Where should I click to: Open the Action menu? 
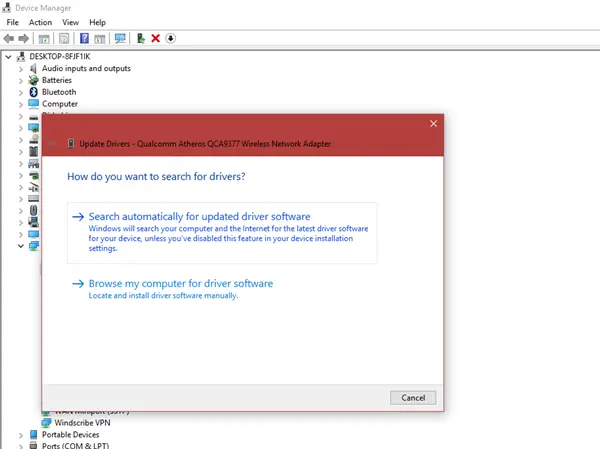pyautogui.click(x=40, y=22)
